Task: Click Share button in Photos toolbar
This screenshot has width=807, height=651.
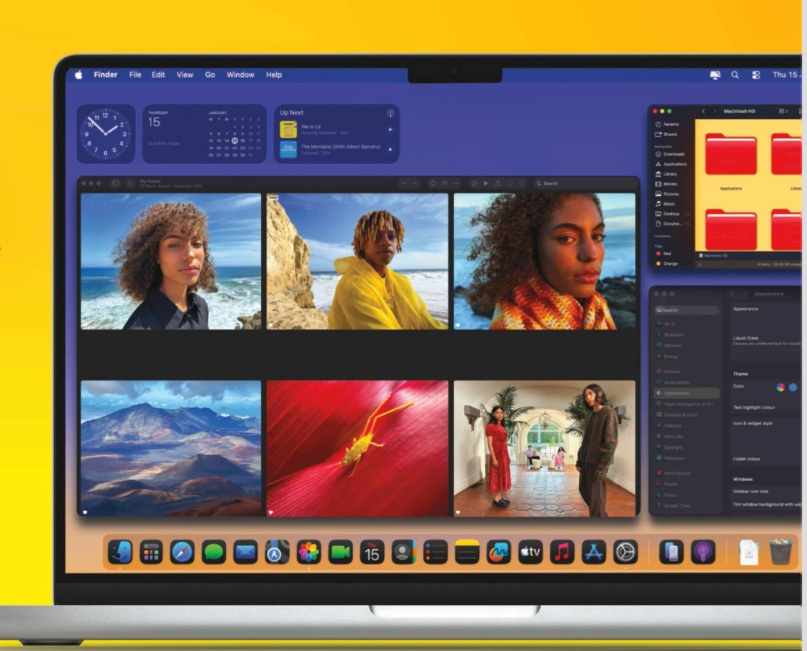Action: (x=498, y=183)
